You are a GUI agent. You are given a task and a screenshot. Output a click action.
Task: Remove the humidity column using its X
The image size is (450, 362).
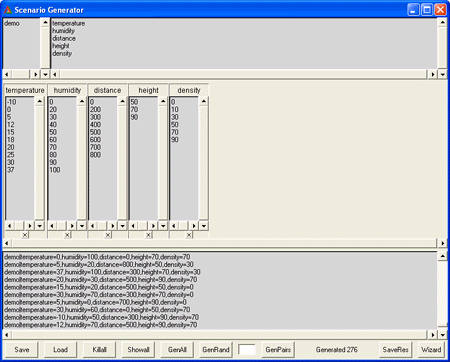(x=67, y=235)
